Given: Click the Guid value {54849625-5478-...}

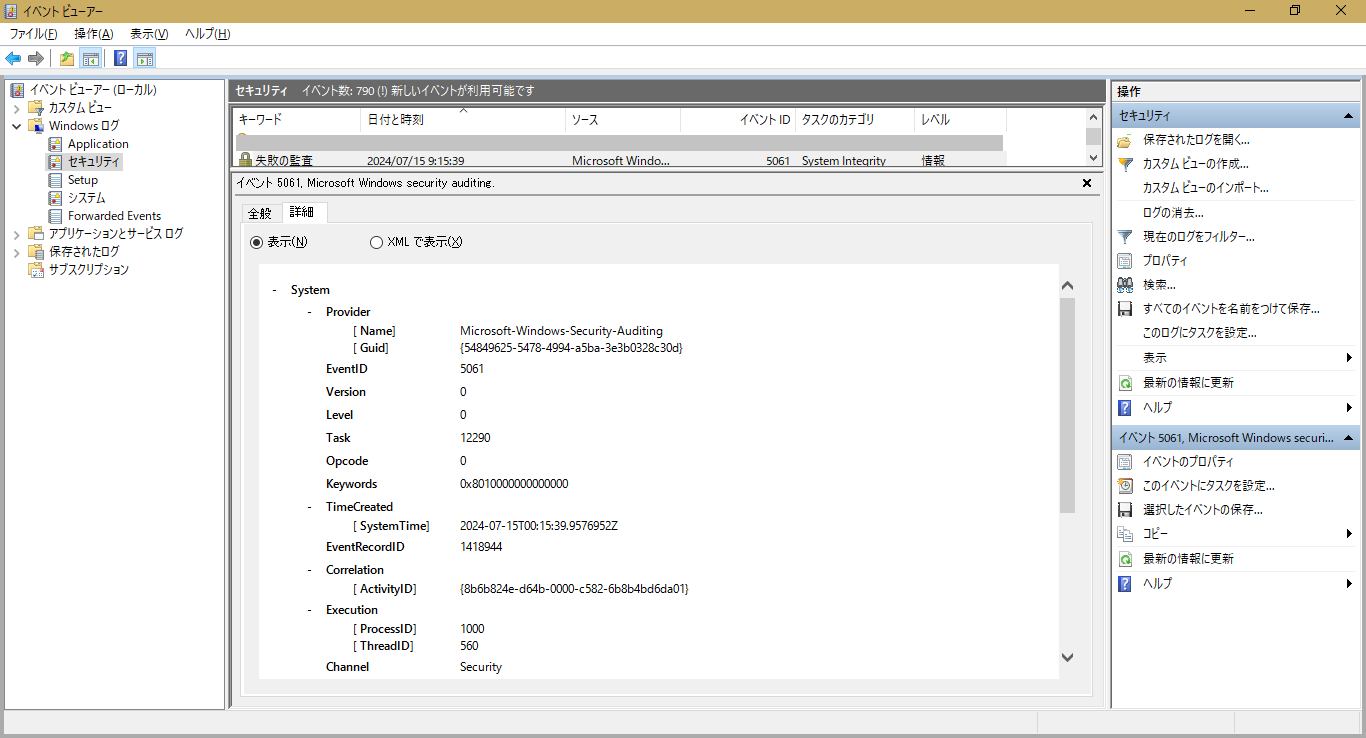Looking at the screenshot, I should coord(571,348).
